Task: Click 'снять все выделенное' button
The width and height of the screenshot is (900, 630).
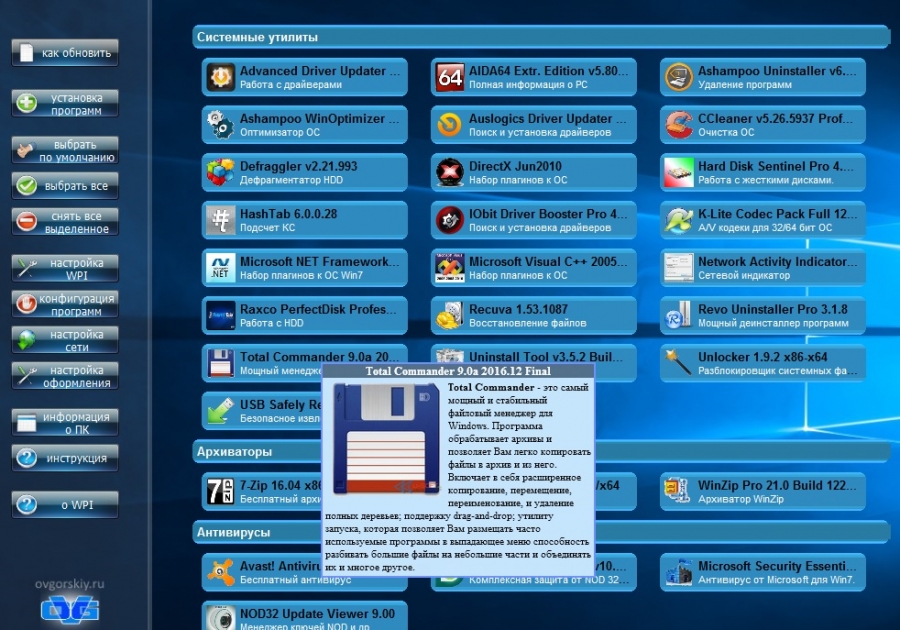Action: [65, 222]
